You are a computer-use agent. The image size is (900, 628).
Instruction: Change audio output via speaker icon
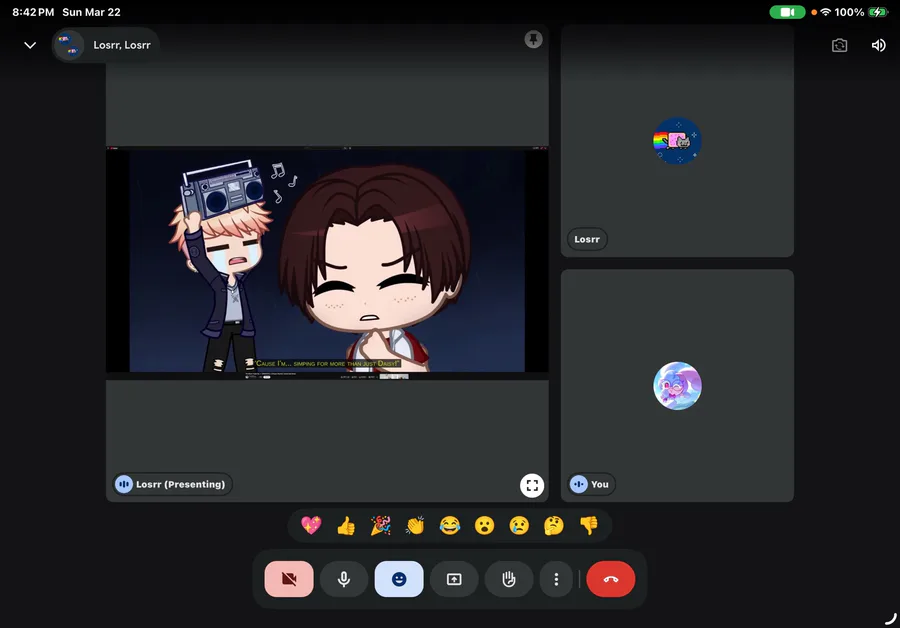click(878, 45)
